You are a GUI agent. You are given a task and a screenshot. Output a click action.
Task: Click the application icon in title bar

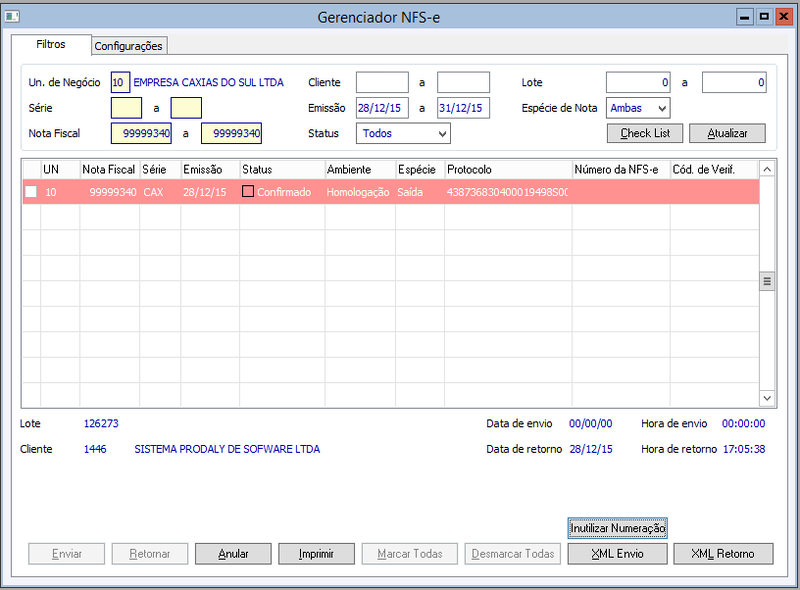coord(12,17)
